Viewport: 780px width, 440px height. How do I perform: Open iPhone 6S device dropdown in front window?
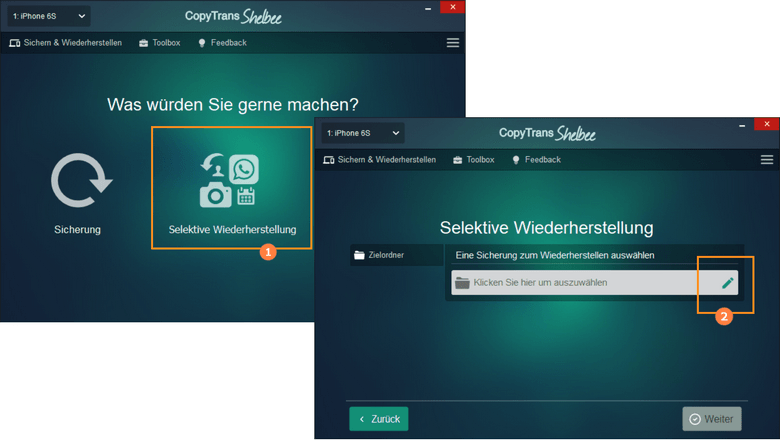(x=363, y=133)
